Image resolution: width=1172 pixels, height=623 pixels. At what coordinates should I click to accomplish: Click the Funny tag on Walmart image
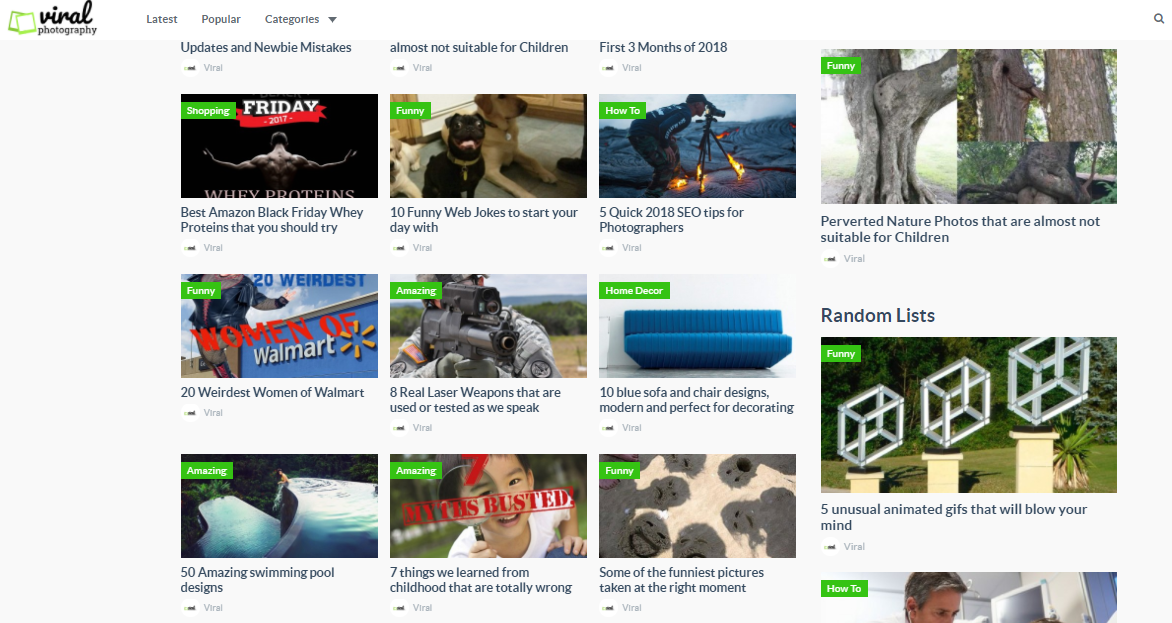(x=200, y=291)
